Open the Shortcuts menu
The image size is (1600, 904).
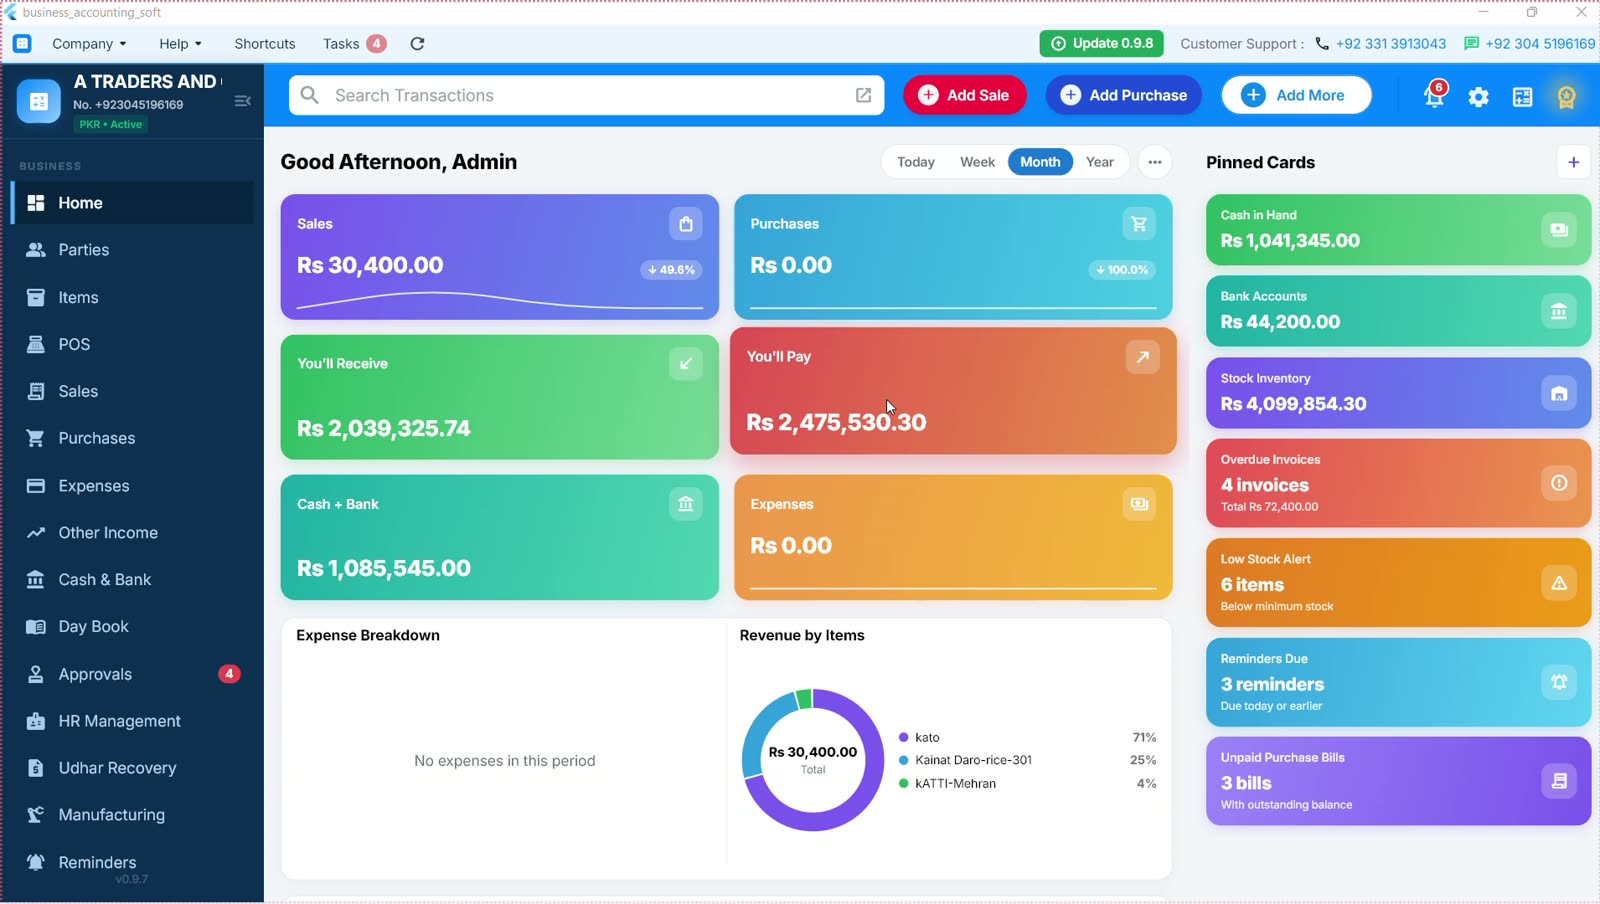tap(265, 44)
